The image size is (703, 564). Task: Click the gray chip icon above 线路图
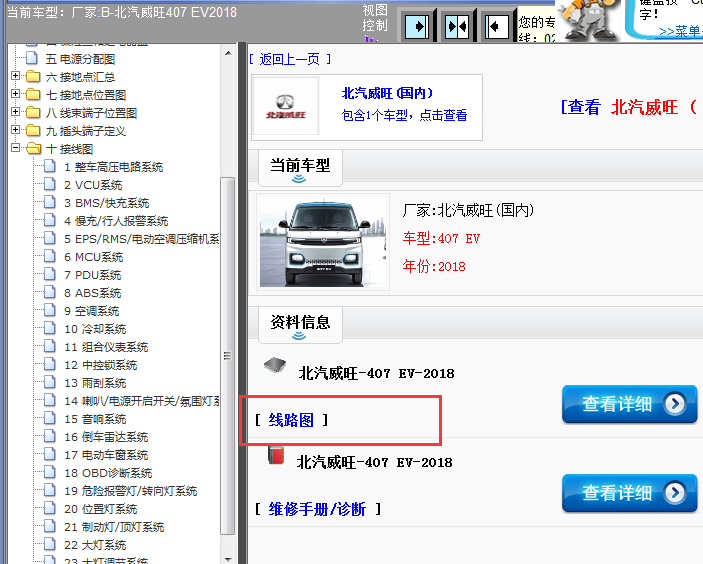(275, 365)
